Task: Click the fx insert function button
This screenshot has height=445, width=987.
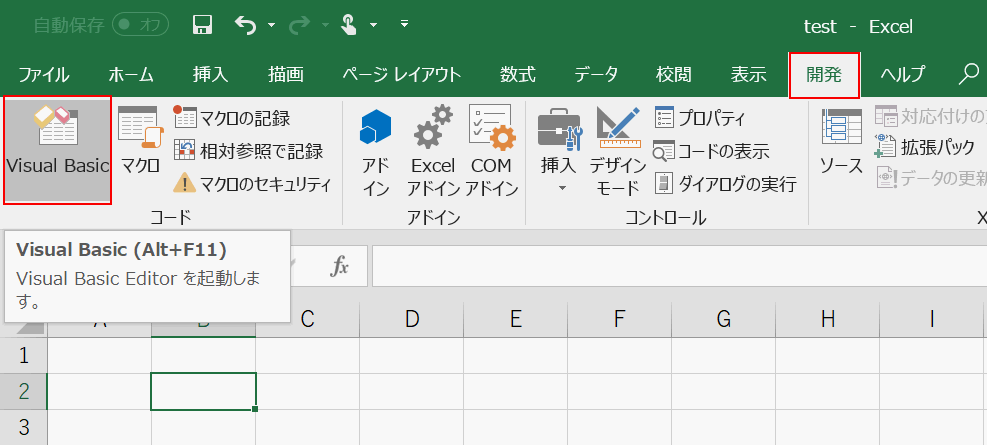Action: click(340, 266)
